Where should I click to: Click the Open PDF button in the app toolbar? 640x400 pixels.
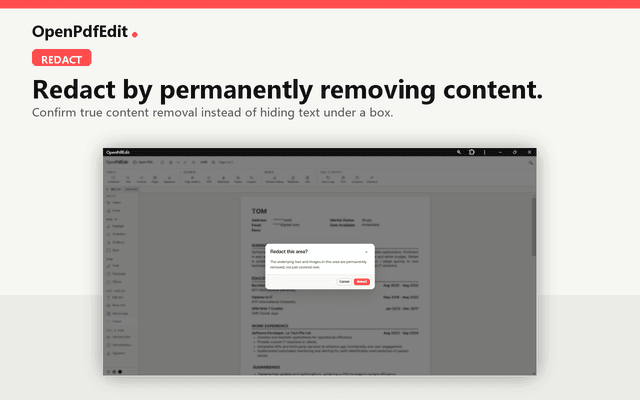(x=144, y=162)
